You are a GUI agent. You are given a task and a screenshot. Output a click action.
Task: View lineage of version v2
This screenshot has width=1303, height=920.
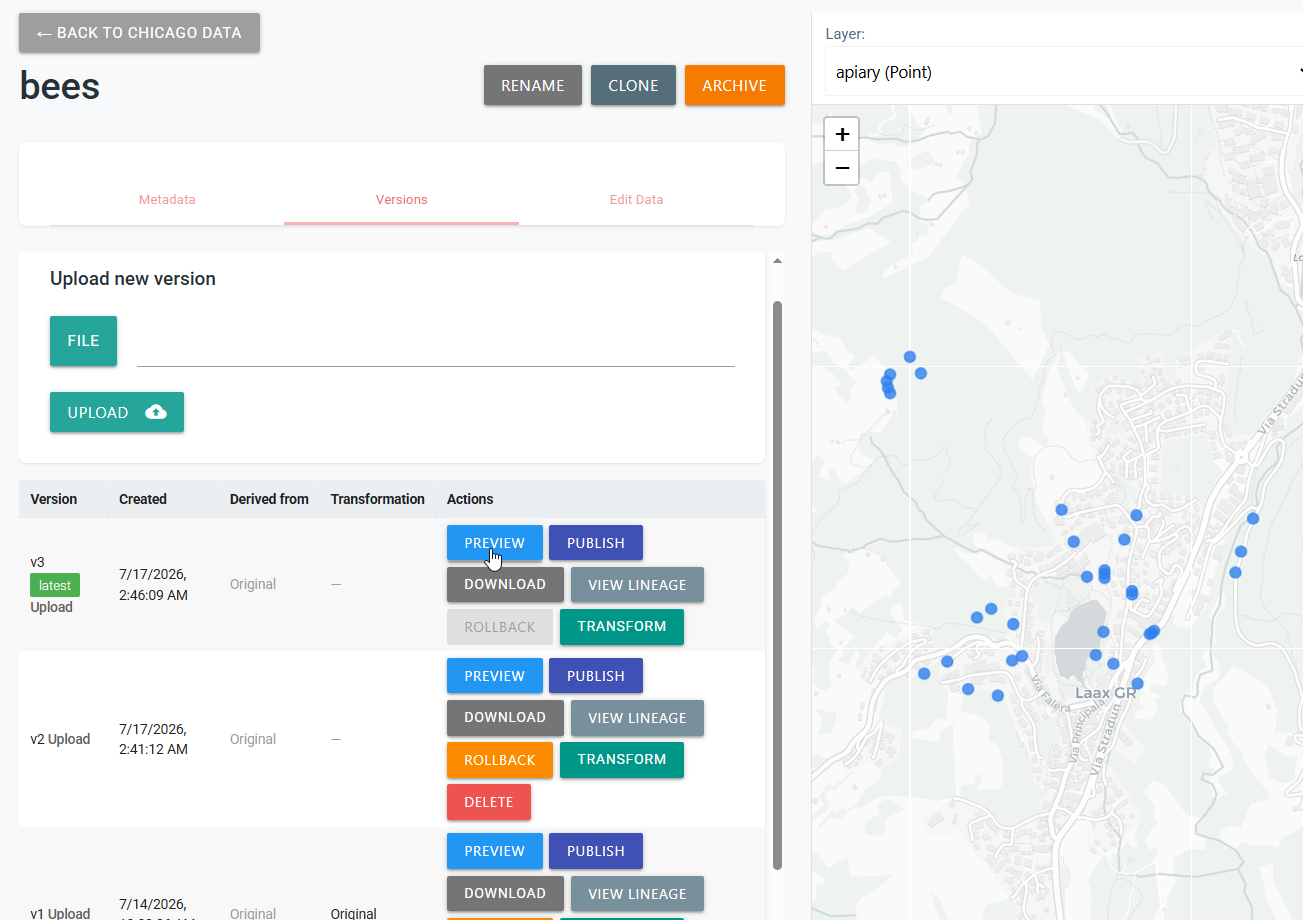click(637, 718)
